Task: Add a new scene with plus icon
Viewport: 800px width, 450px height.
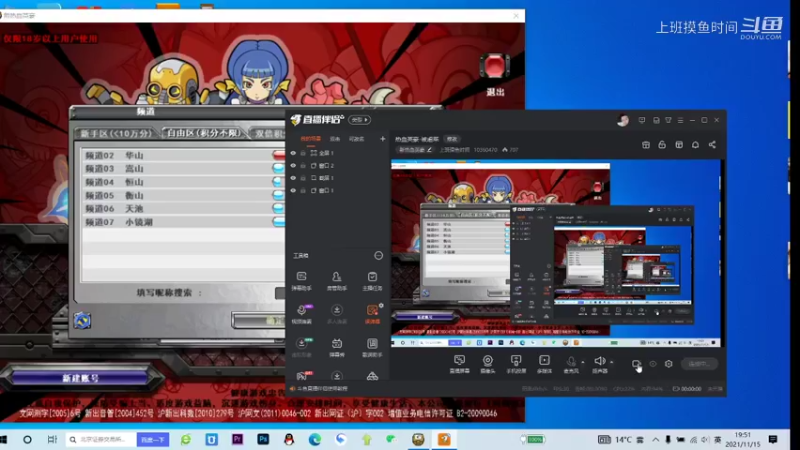Action: click(382, 139)
